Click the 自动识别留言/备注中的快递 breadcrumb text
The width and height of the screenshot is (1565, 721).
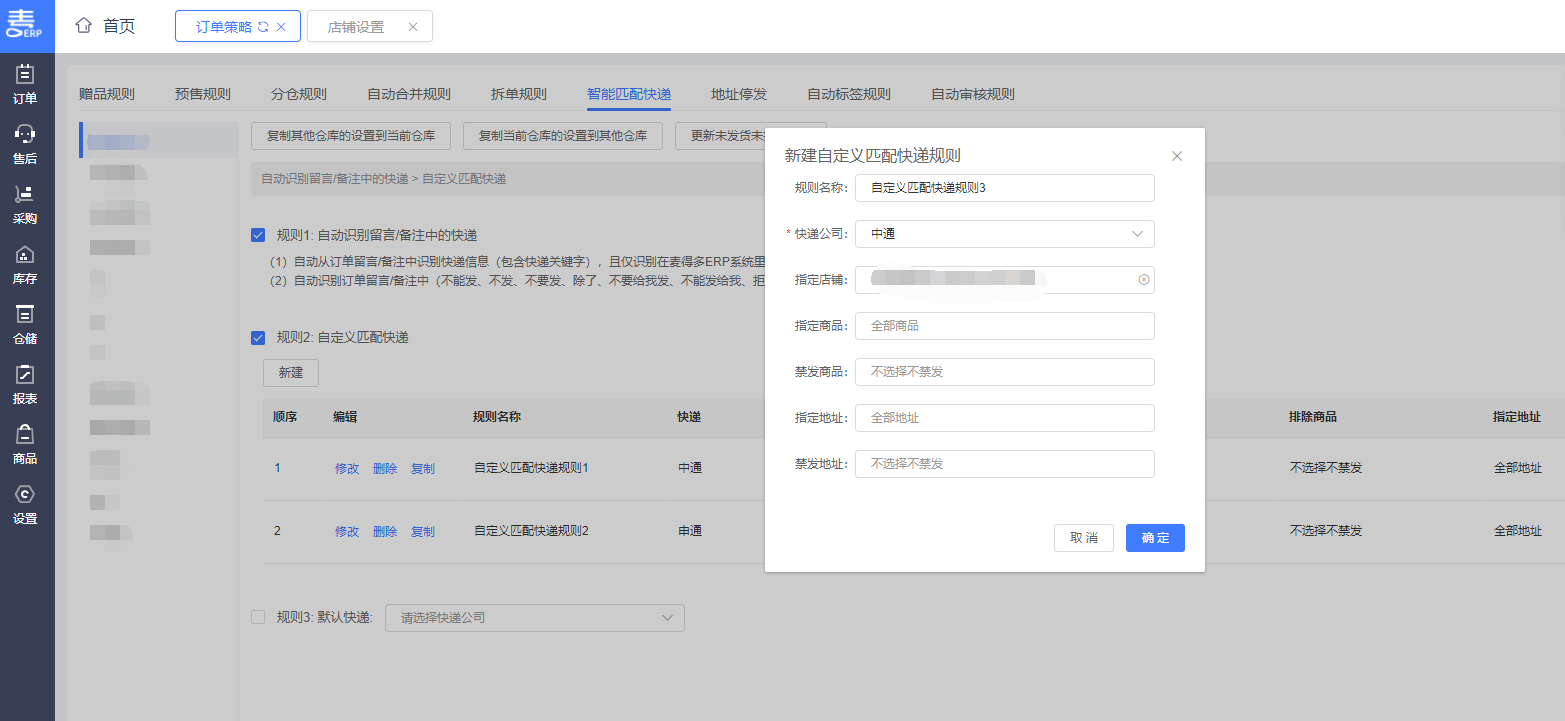pyautogui.click(x=335, y=179)
